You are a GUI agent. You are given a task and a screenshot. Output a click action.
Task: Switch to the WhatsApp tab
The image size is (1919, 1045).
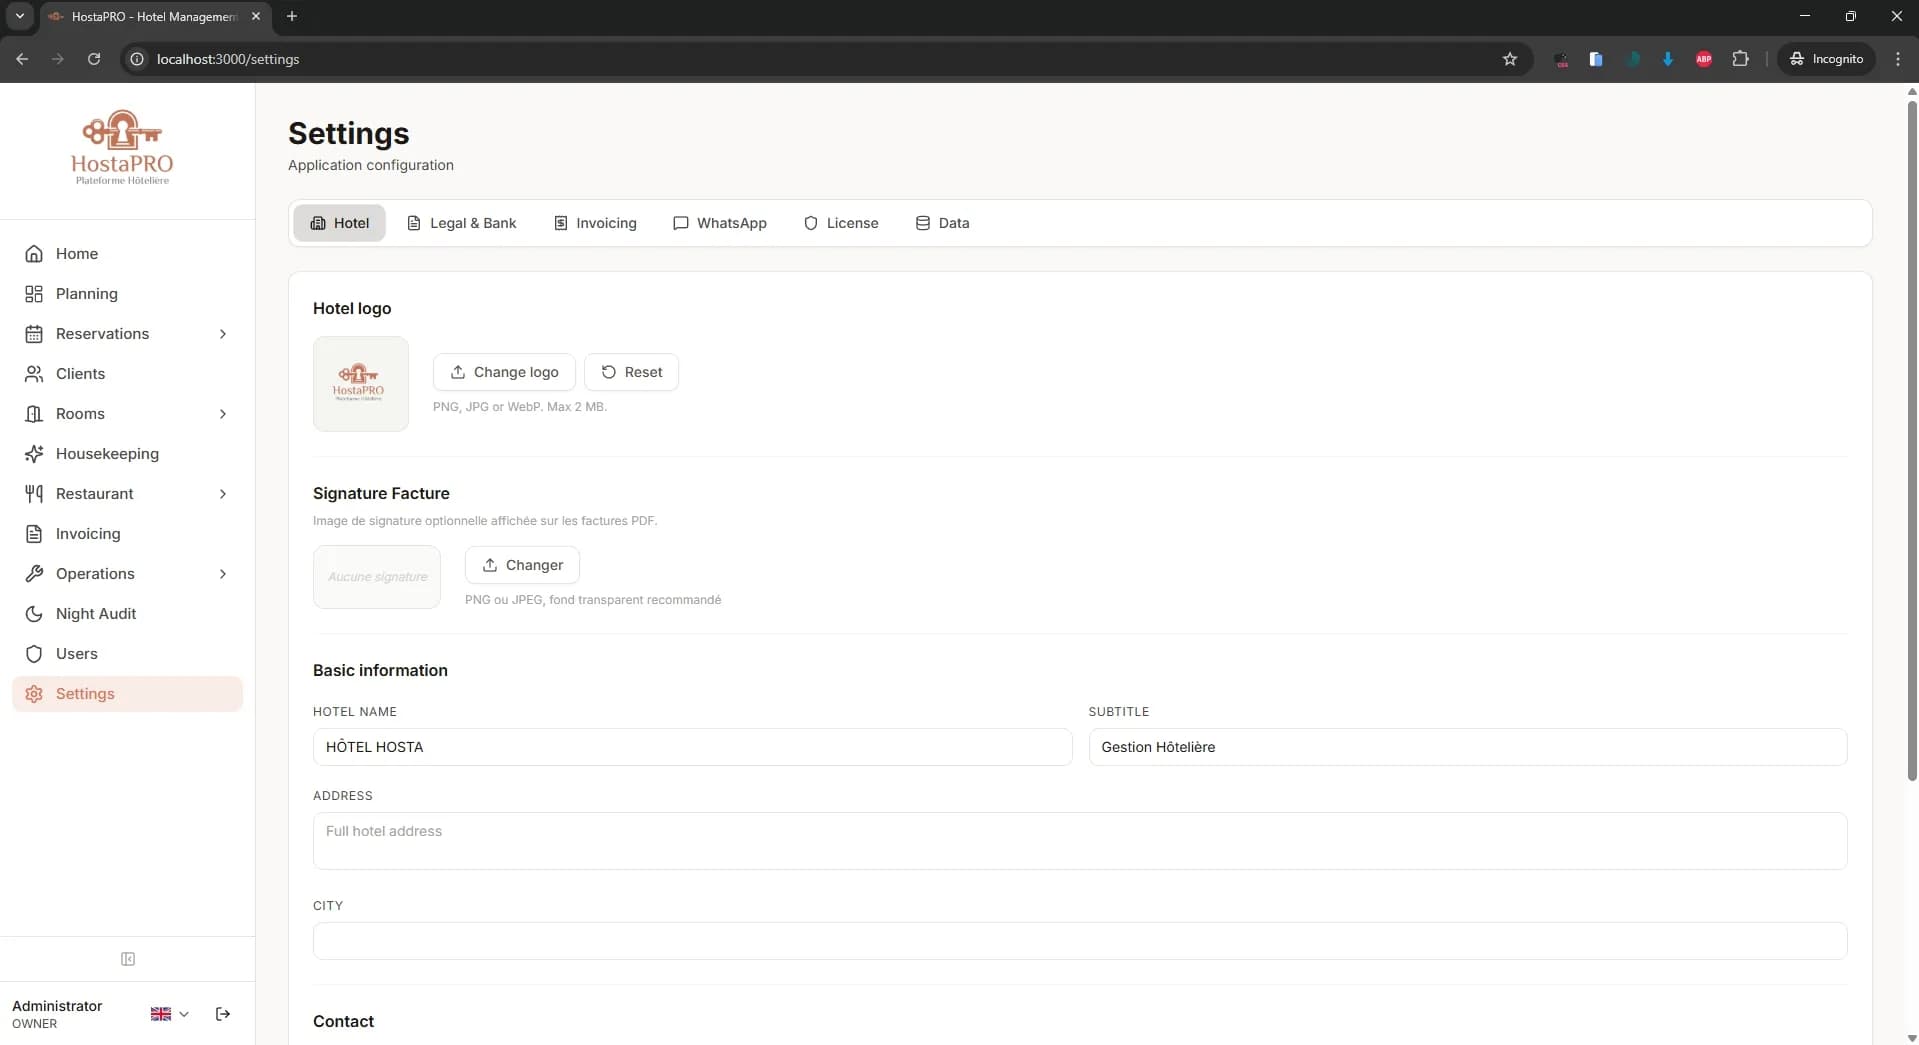[720, 223]
